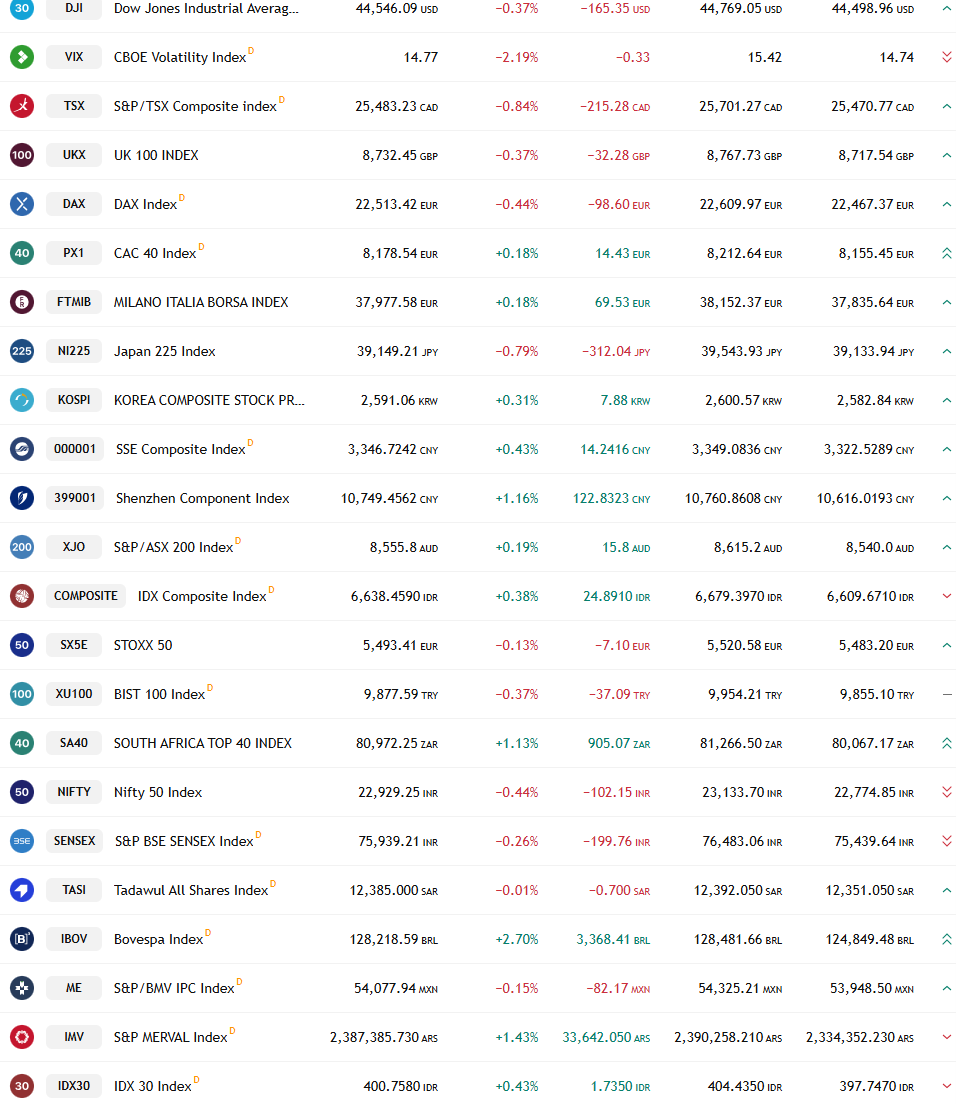The height and width of the screenshot is (1104, 956).
Task: Open the S&P/BMV IPC Index link
Action: click(x=174, y=988)
